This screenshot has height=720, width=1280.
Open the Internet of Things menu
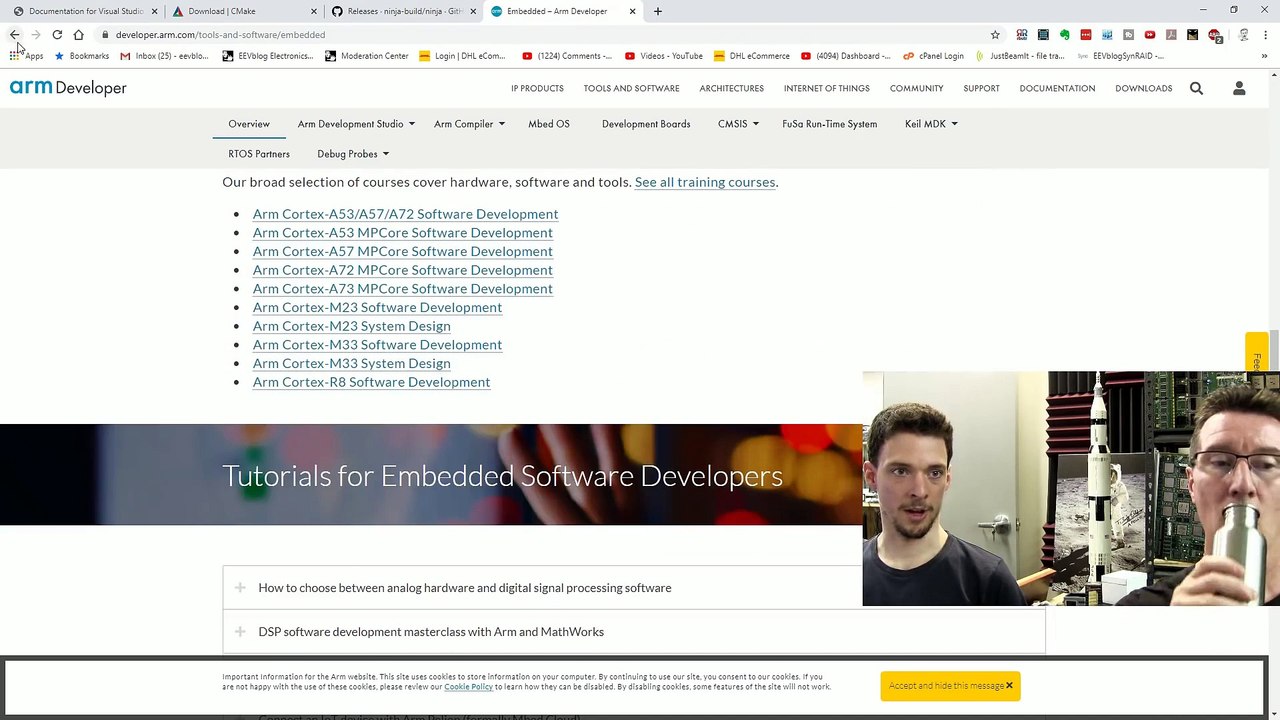[x=826, y=88]
